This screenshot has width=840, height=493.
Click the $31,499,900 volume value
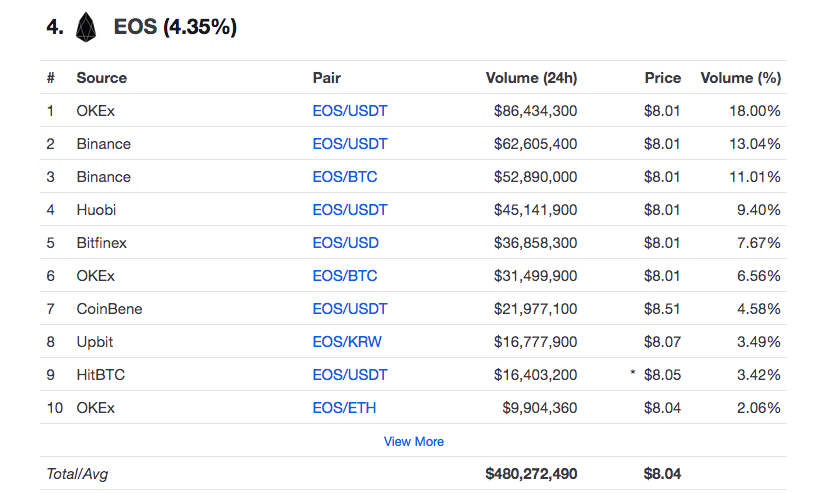pos(536,276)
